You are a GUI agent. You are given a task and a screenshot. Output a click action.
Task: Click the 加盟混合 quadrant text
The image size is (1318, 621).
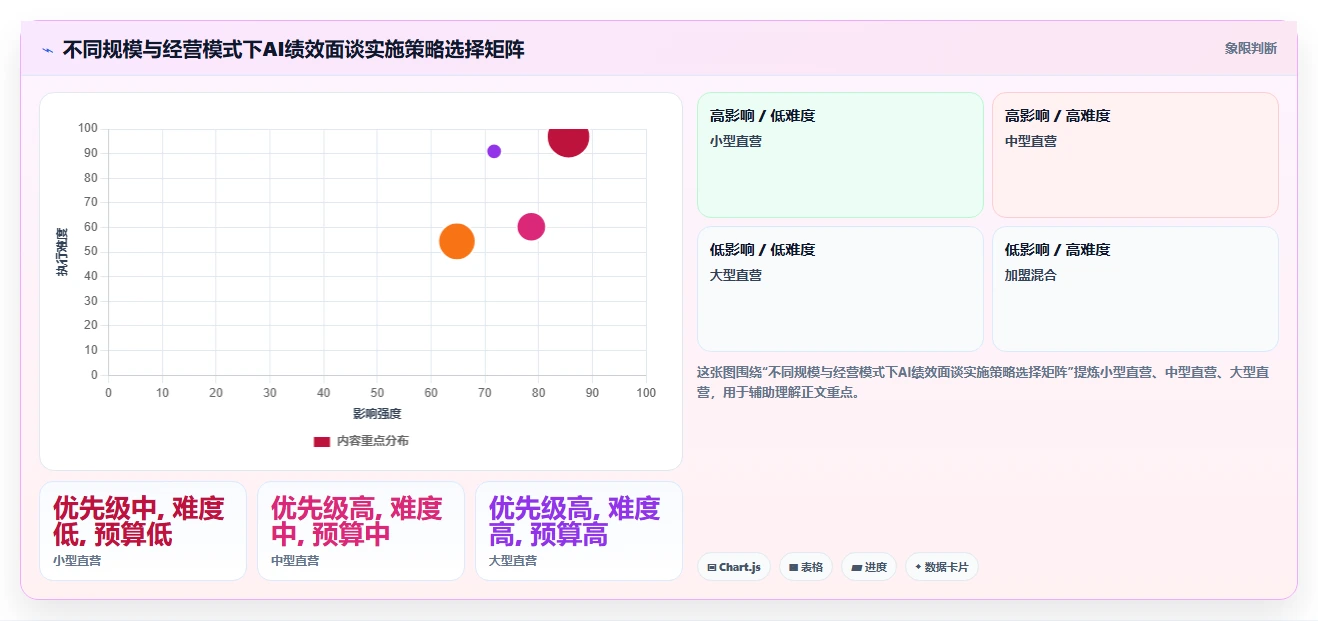pyautogui.click(x=1031, y=275)
